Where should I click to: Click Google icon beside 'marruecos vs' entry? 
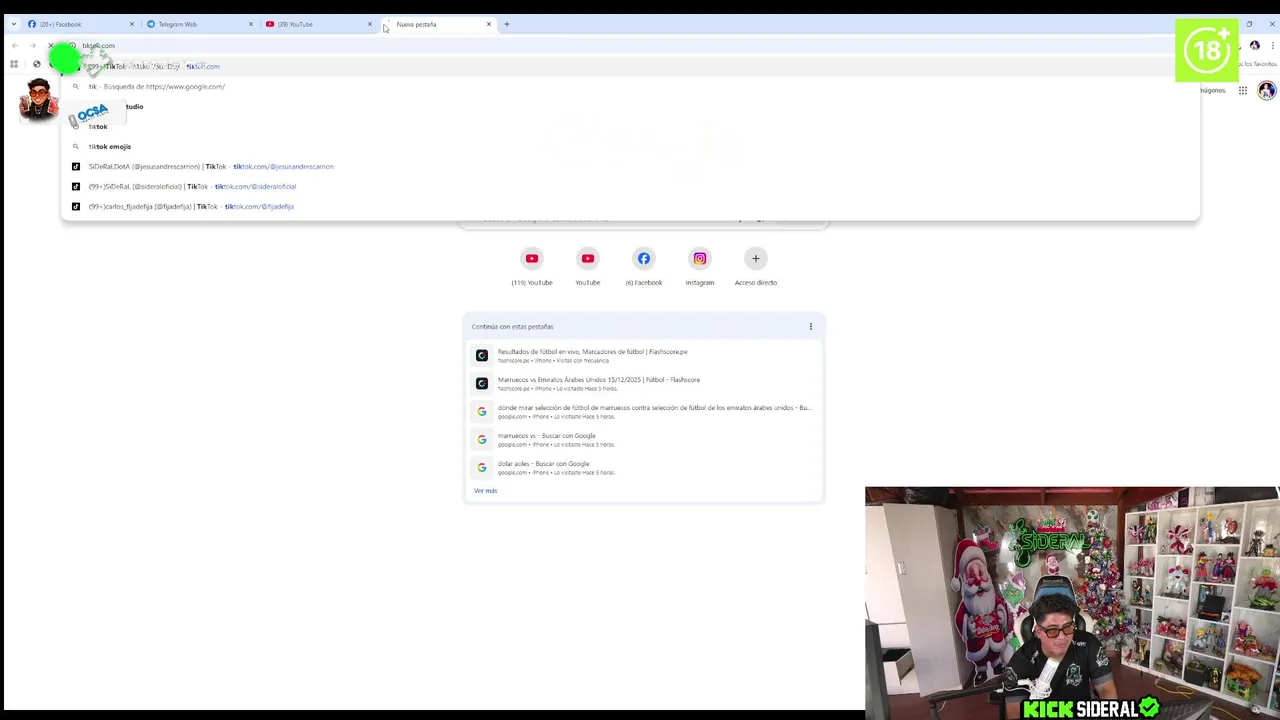pos(482,439)
